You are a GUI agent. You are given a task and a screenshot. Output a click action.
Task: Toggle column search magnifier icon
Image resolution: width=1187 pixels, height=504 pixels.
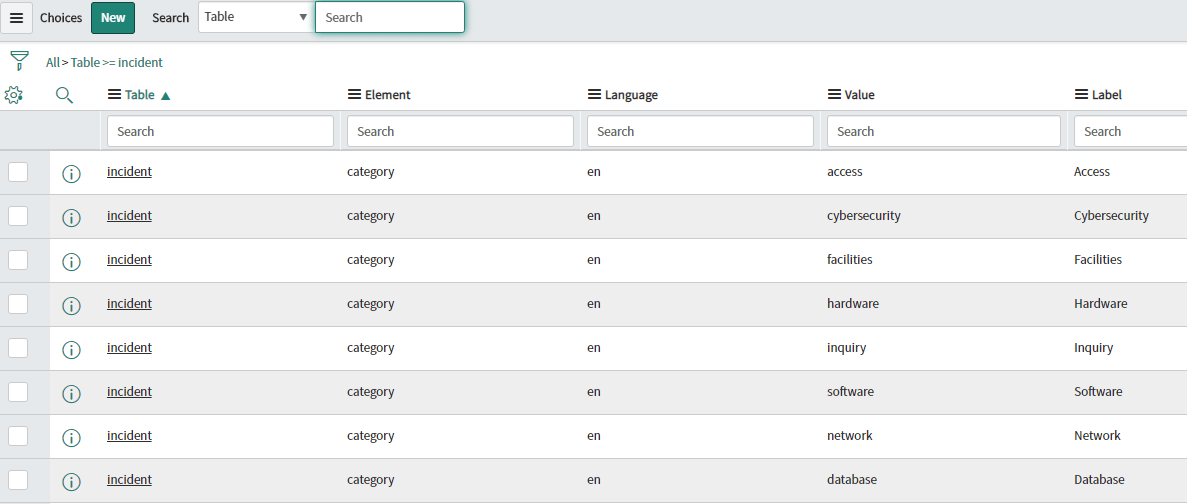click(64, 95)
